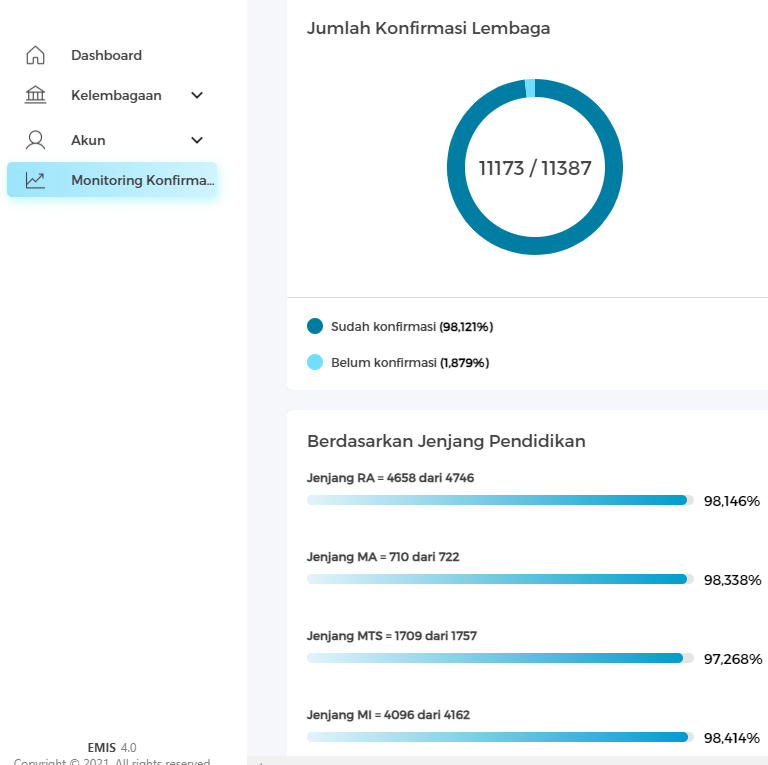Click the Jumlah Konfirmasi Lembaga heading
This screenshot has height=765, width=768.
tap(429, 28)
